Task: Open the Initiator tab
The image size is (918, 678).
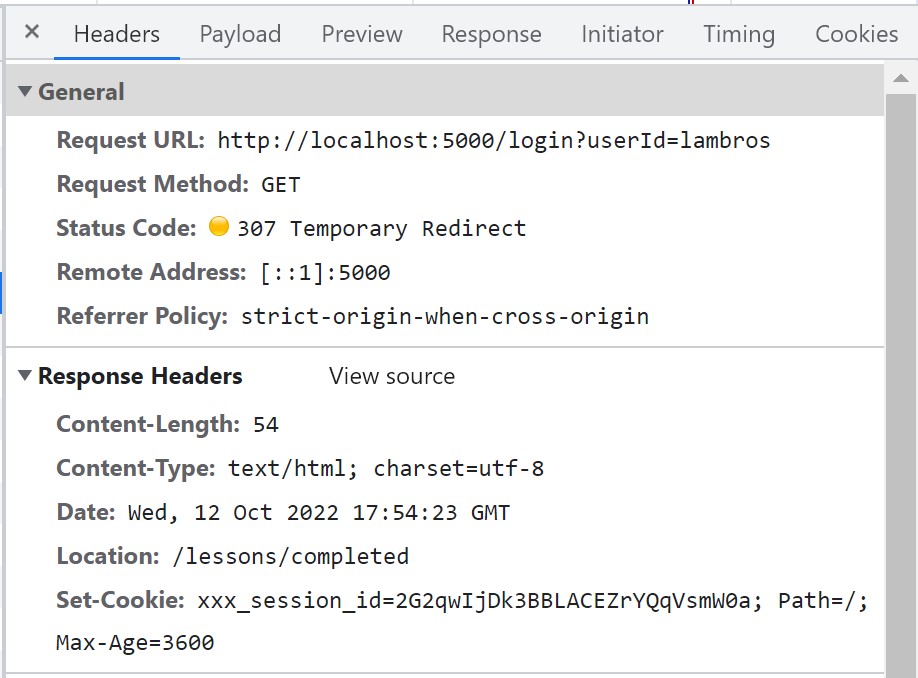Action: pos(622,33)
